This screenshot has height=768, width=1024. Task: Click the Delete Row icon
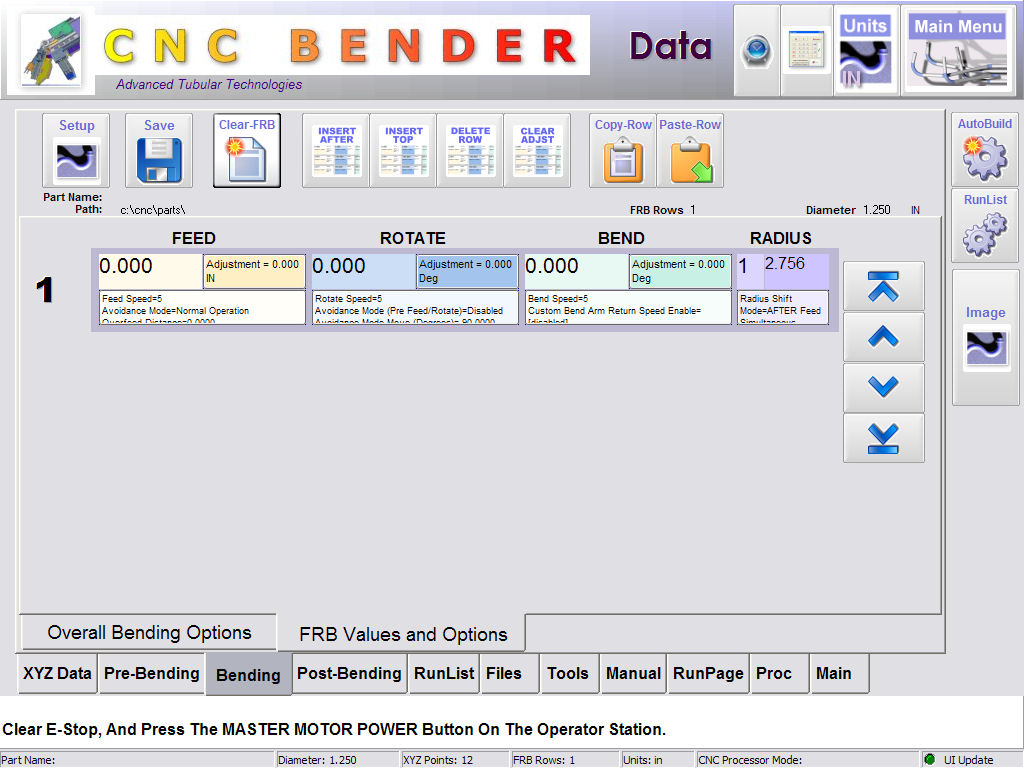pos(470,151)
